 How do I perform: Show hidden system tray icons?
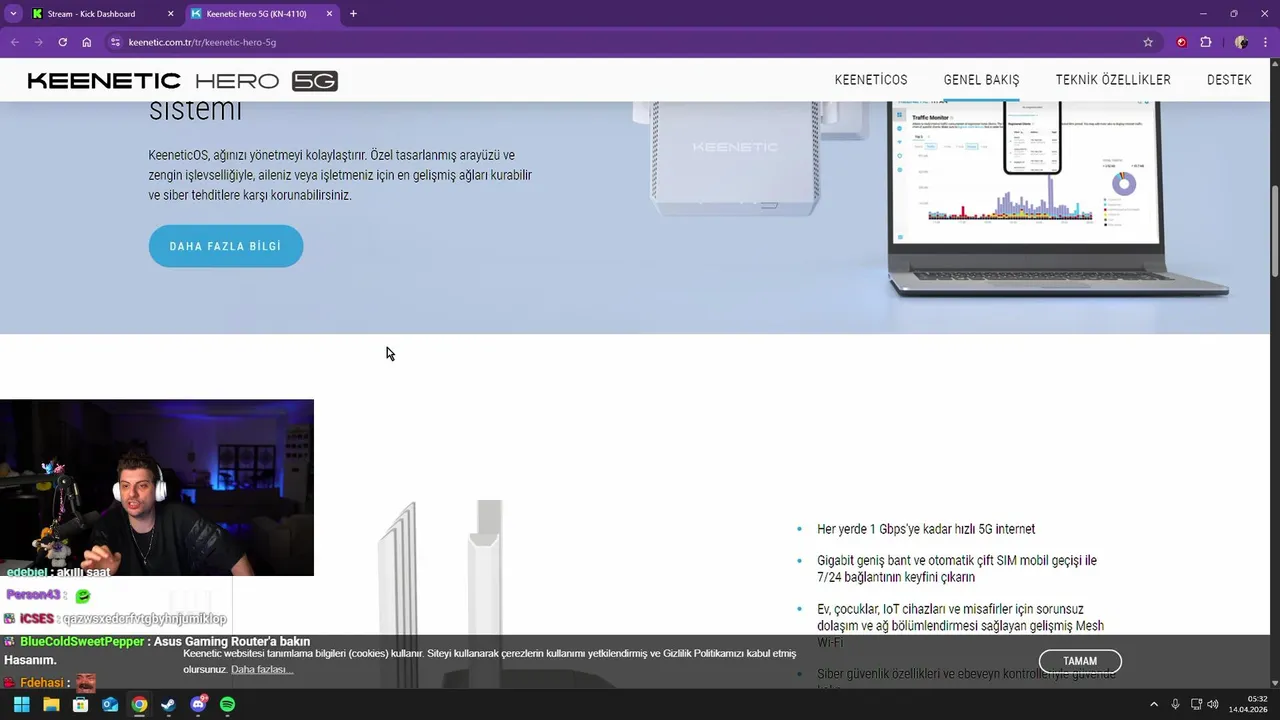click(1153, 704)
